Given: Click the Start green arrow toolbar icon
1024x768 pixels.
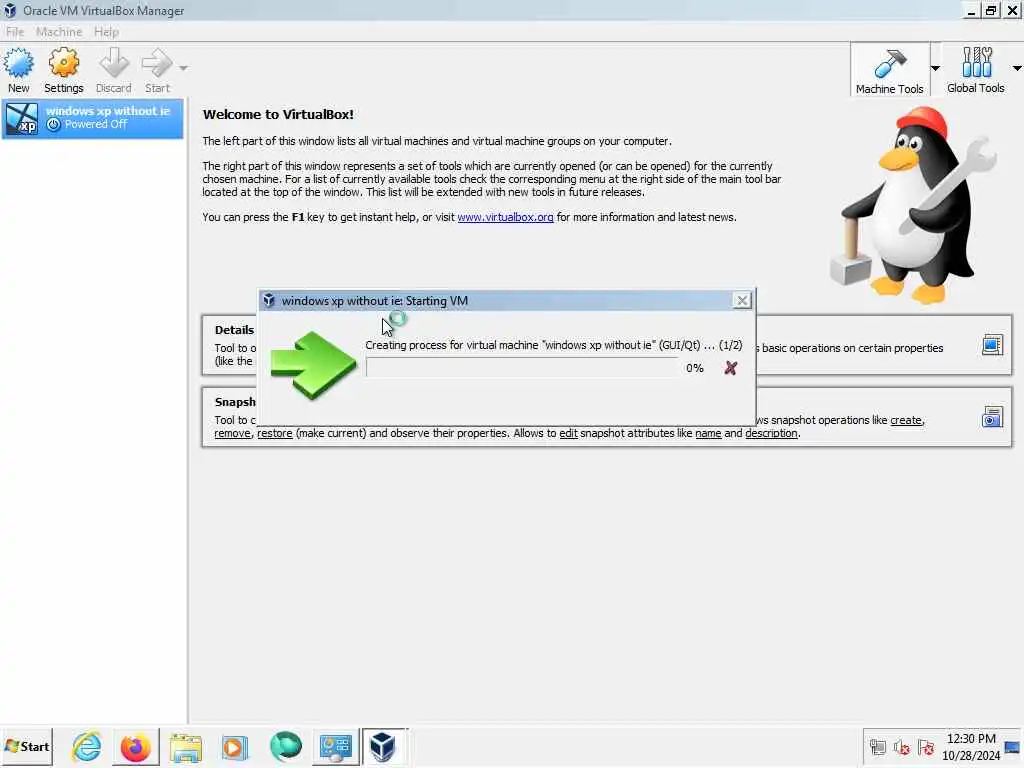Looking at the screenshot, I should click(157, 63).
